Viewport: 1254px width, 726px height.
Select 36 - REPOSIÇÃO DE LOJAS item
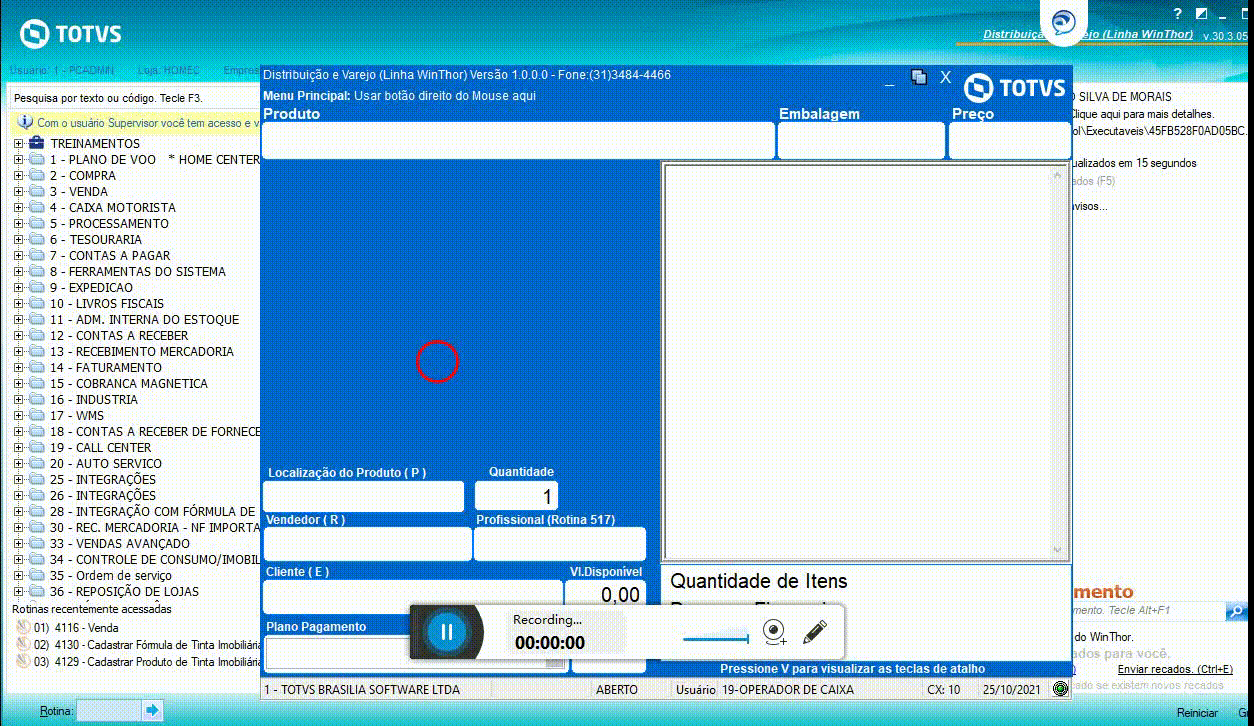pyautogui.click(x=124, y=591)
